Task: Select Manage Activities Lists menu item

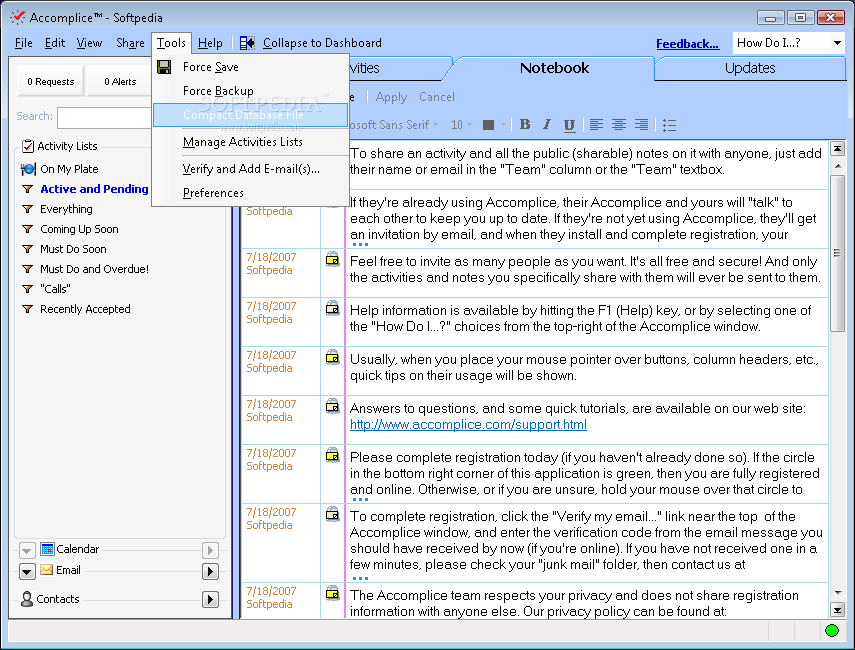Action: click(250, 142)
